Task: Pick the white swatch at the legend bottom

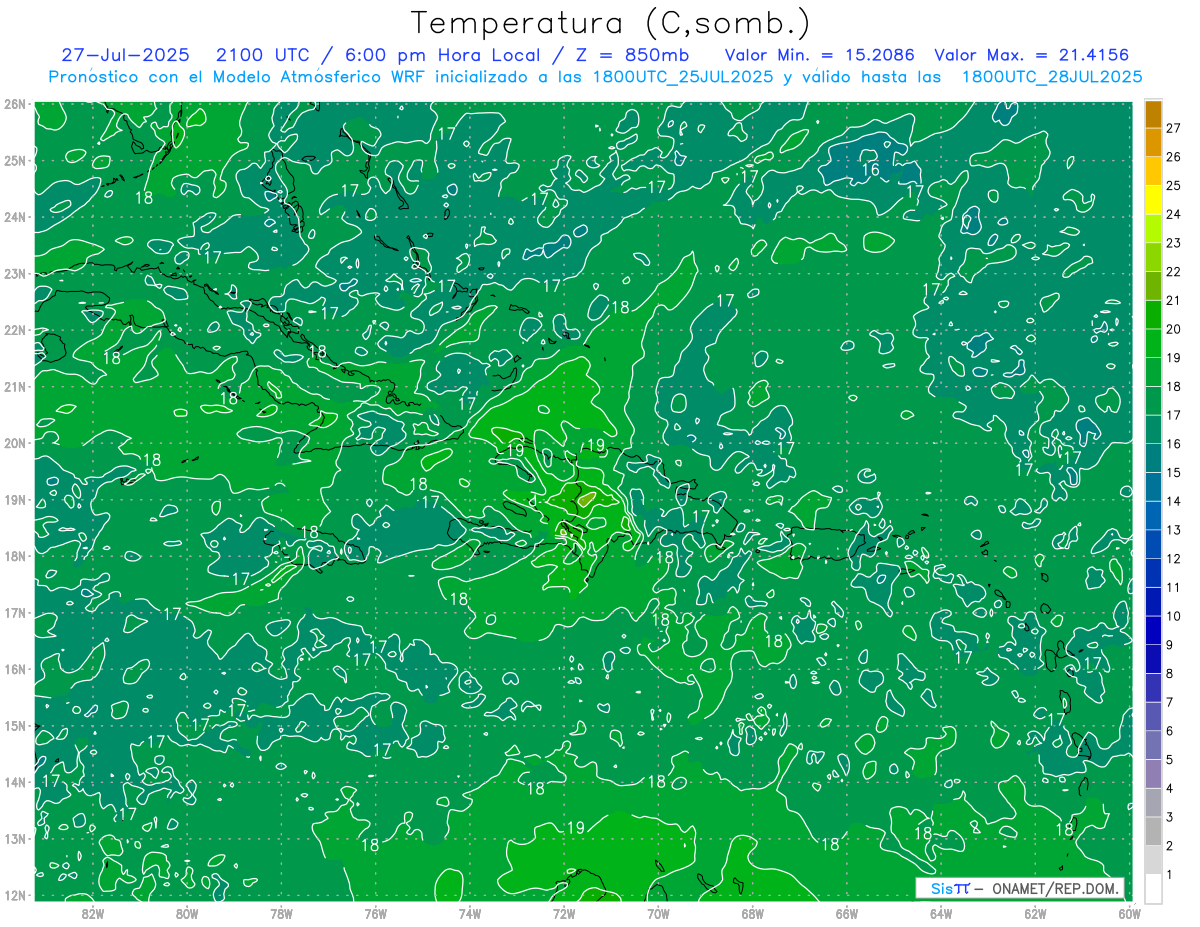Action: [x=1153, y=887]
